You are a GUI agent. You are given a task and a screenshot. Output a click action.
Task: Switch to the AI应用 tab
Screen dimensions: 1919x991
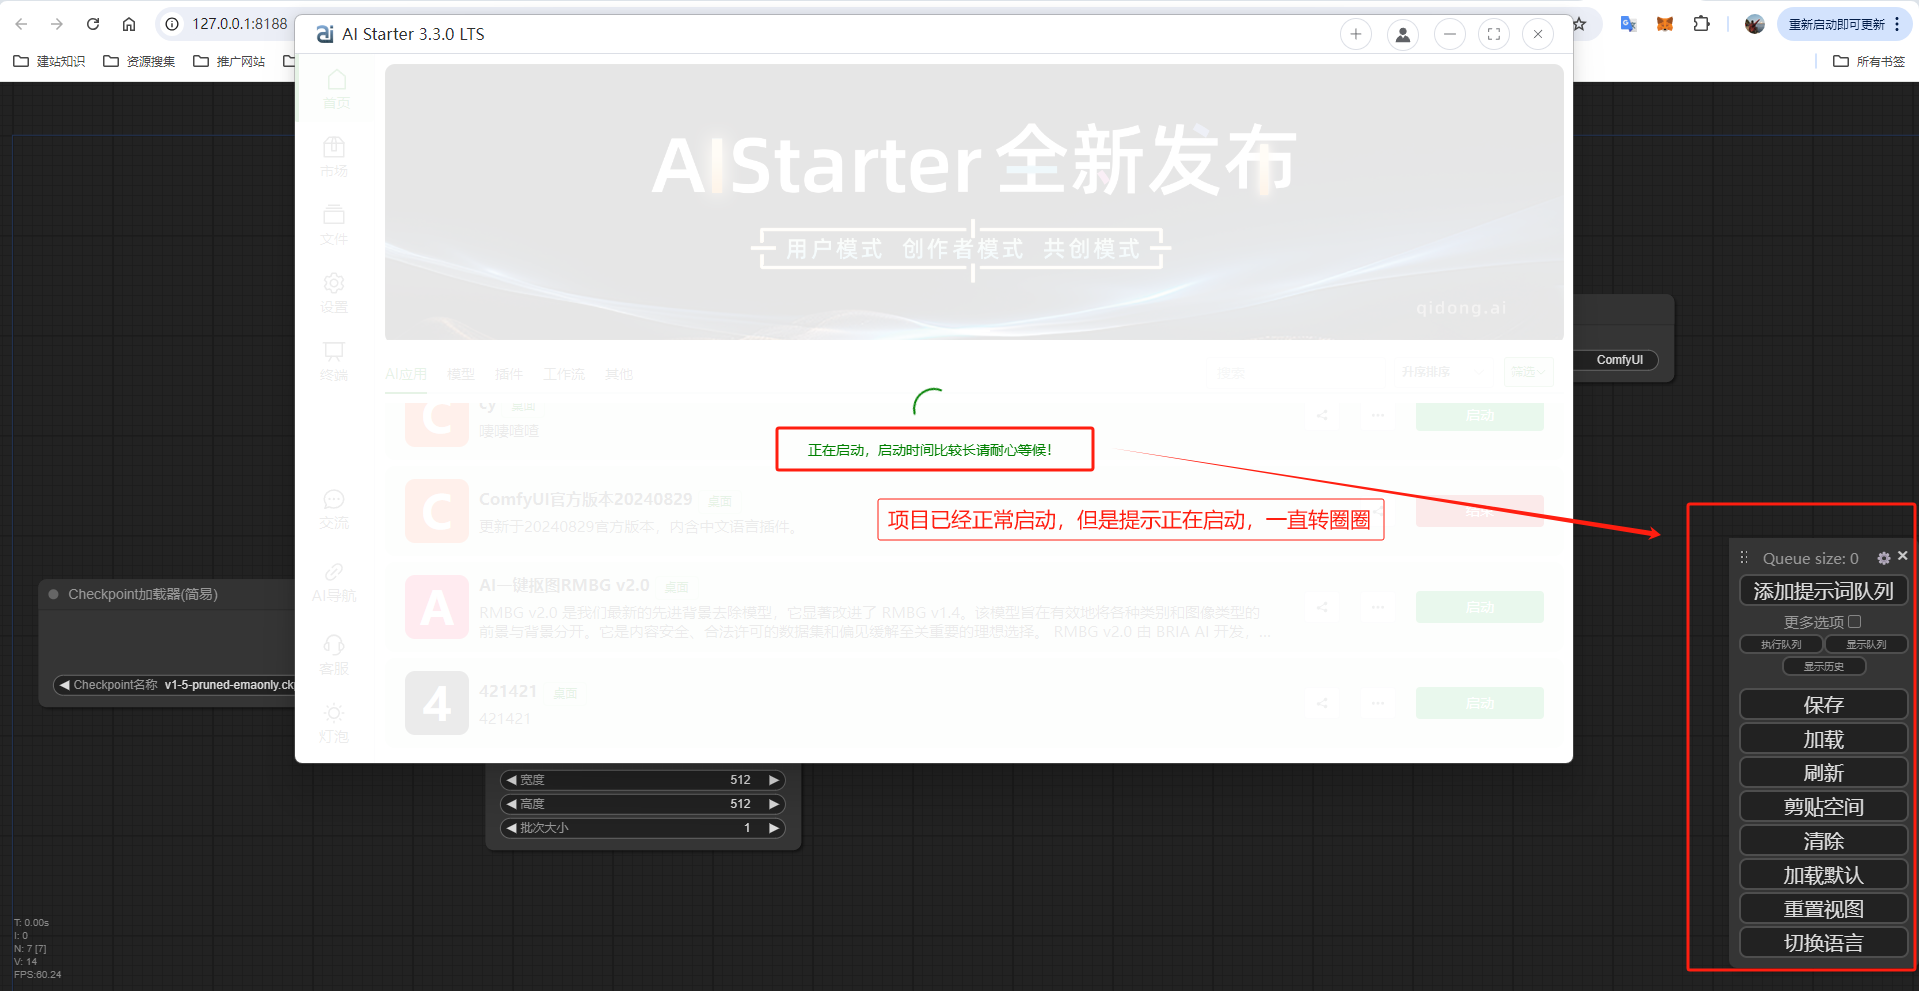tap(406, 374)
